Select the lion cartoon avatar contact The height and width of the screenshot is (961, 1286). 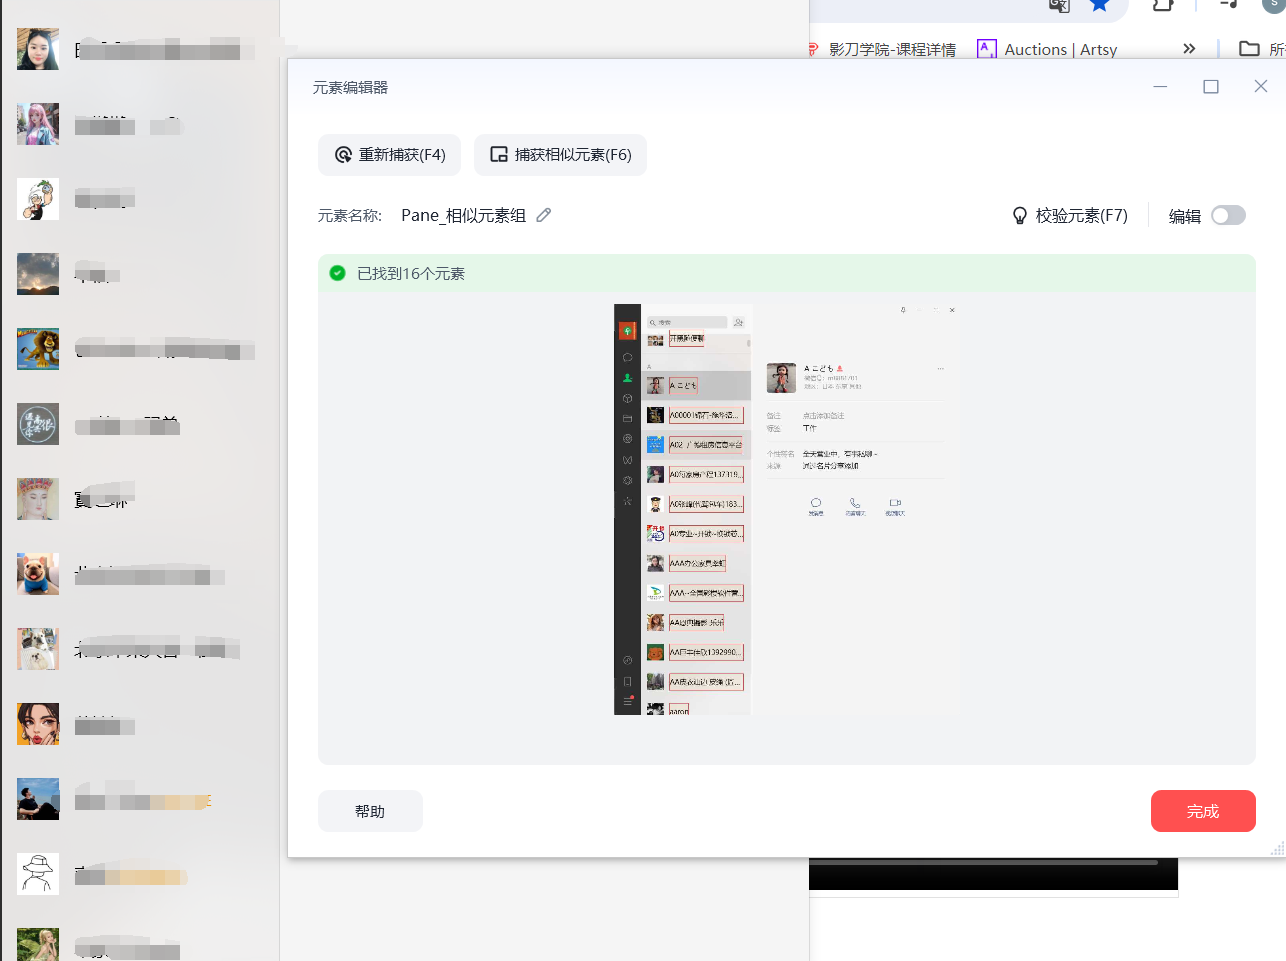38,349
